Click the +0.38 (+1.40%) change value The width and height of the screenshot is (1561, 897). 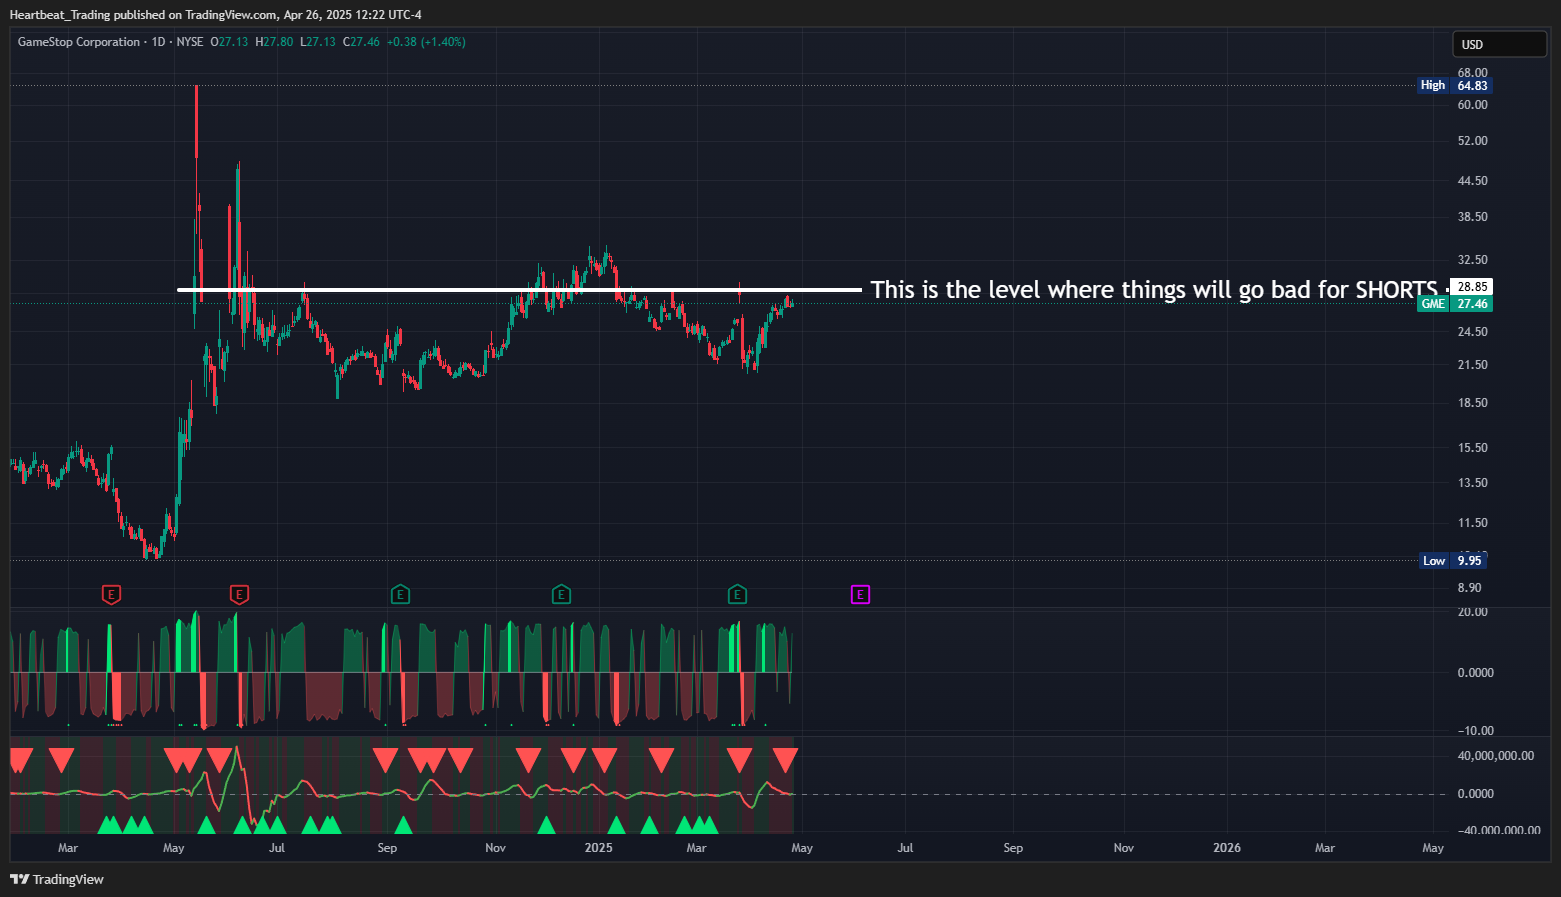[426, 42]
